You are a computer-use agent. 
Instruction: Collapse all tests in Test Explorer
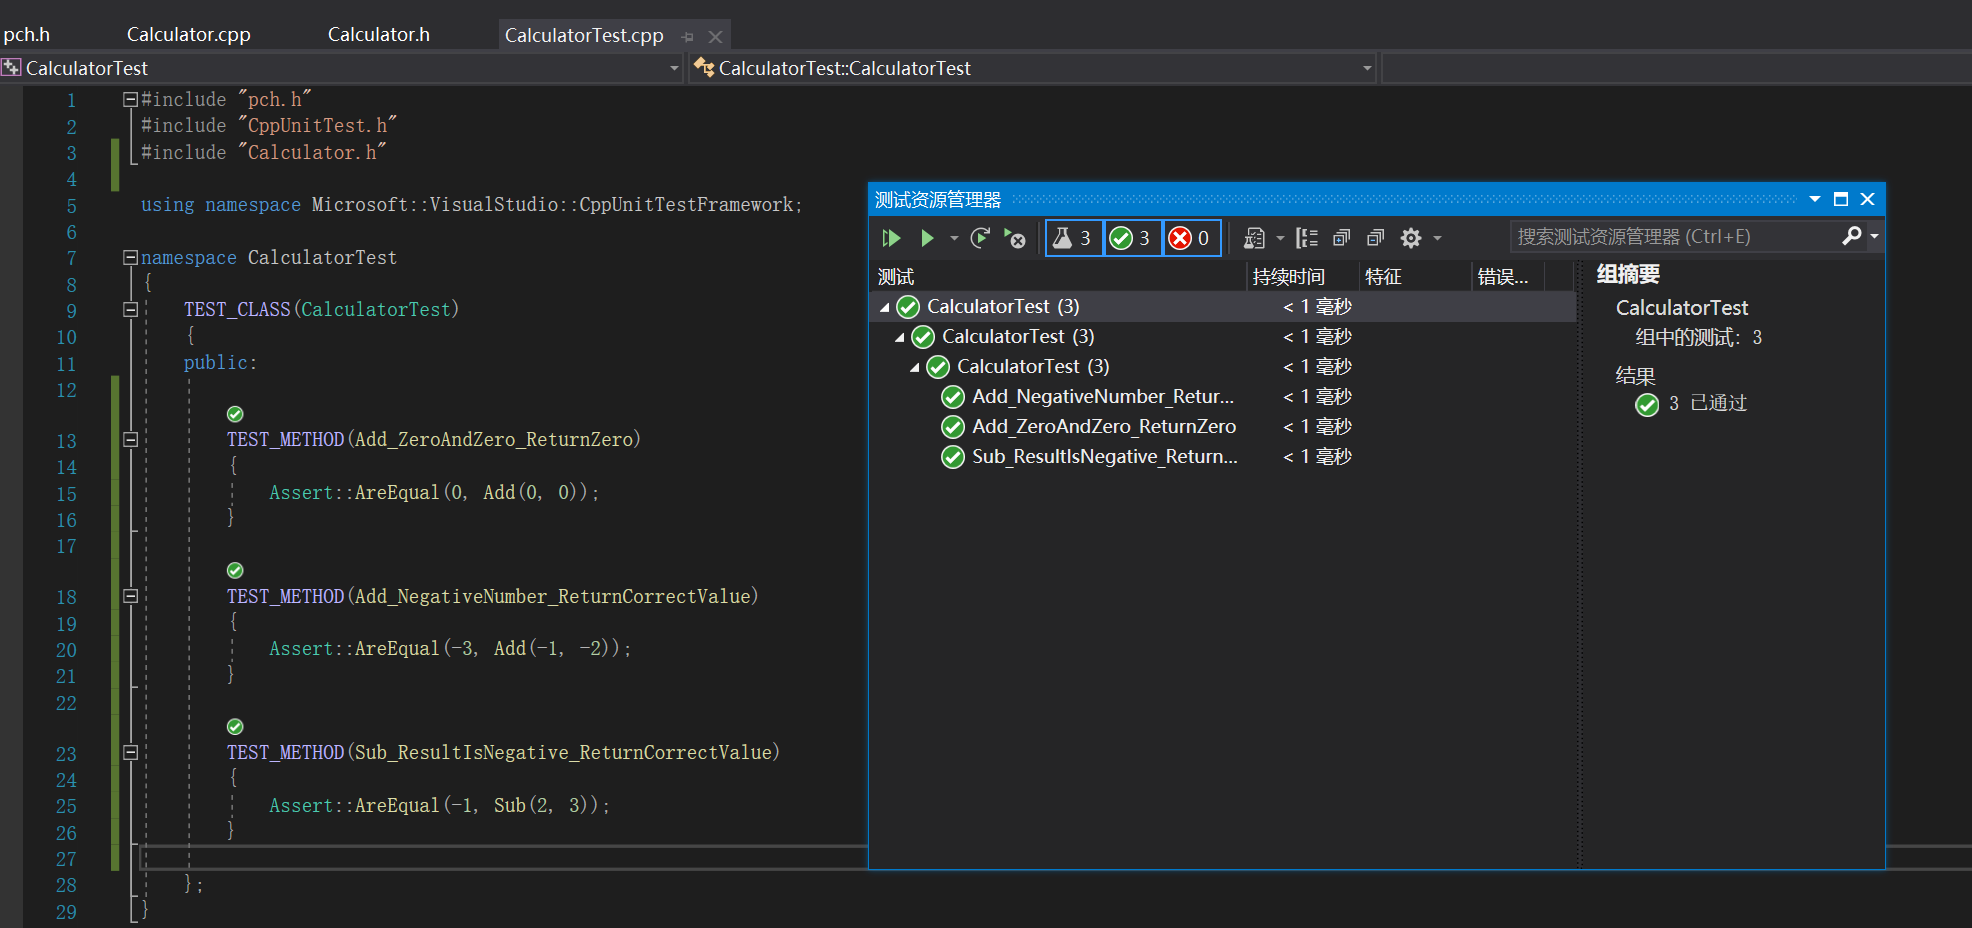pyautogui.click(x=1376, y=238)
